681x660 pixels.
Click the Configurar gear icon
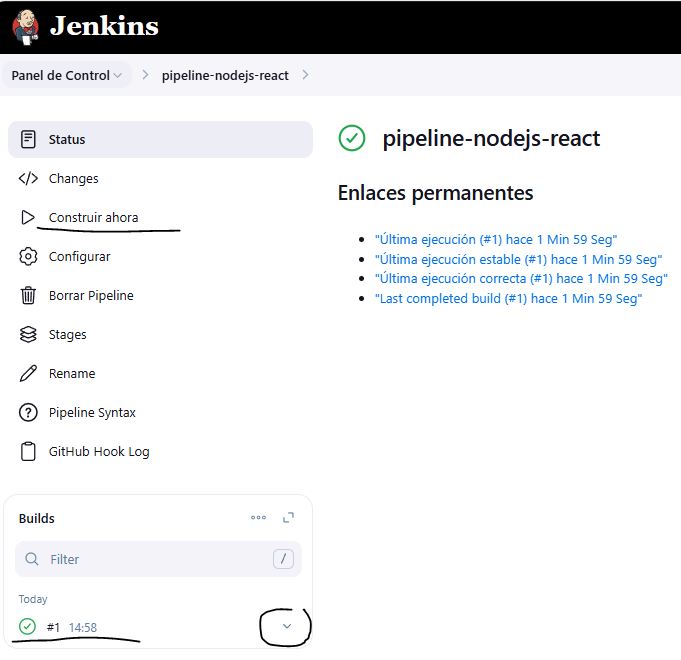click(28, 257)
